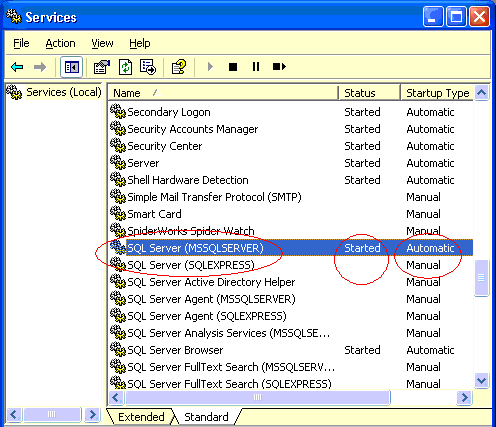Sort by the Name column header
The width and height of the screenshot is (496, 427).
point(223,93)
